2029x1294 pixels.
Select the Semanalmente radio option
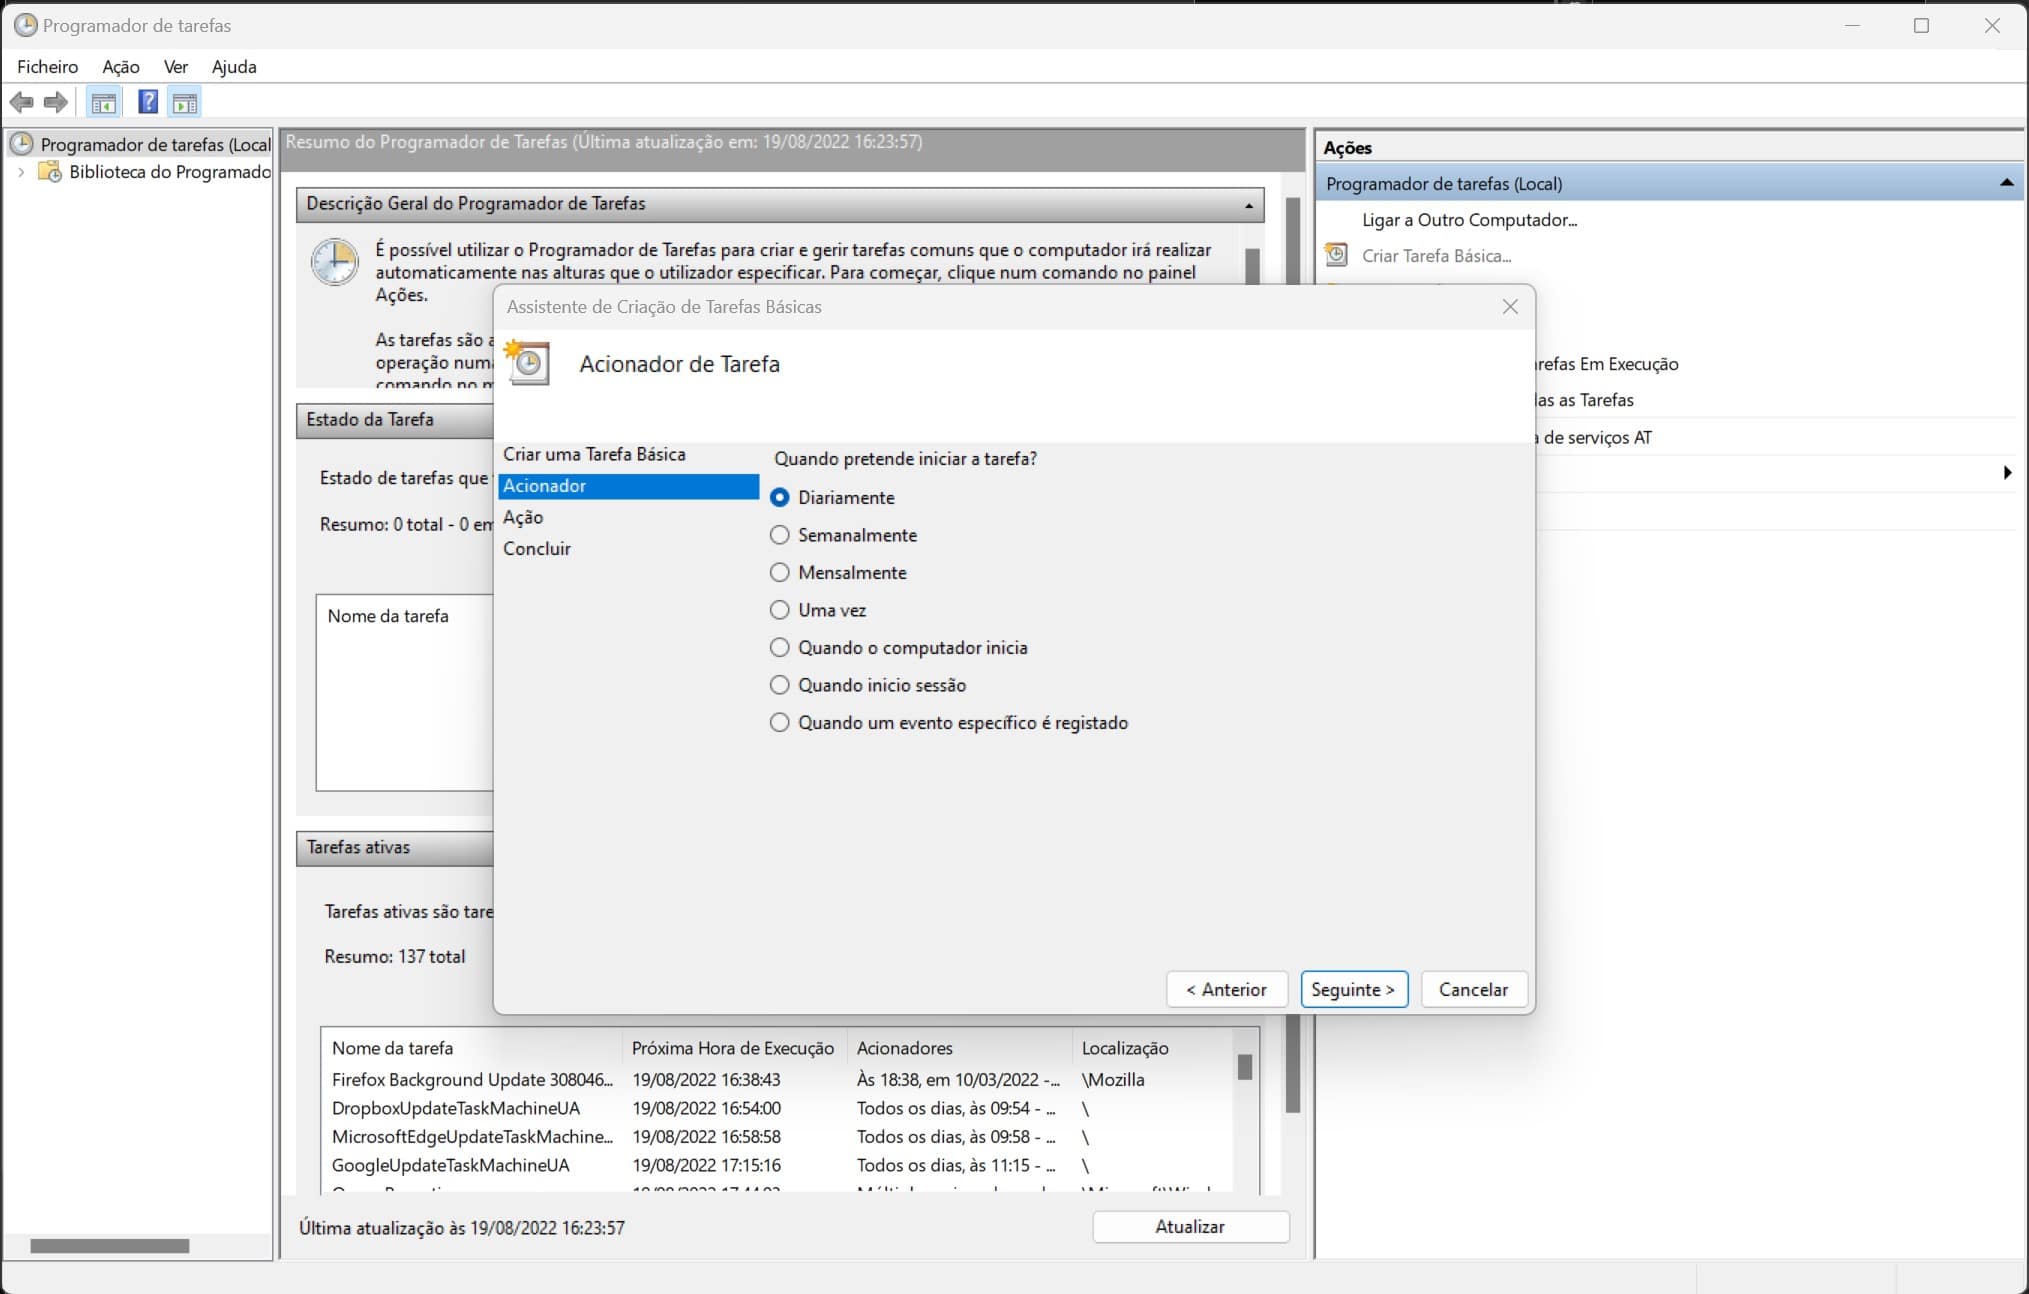point(780,535)
